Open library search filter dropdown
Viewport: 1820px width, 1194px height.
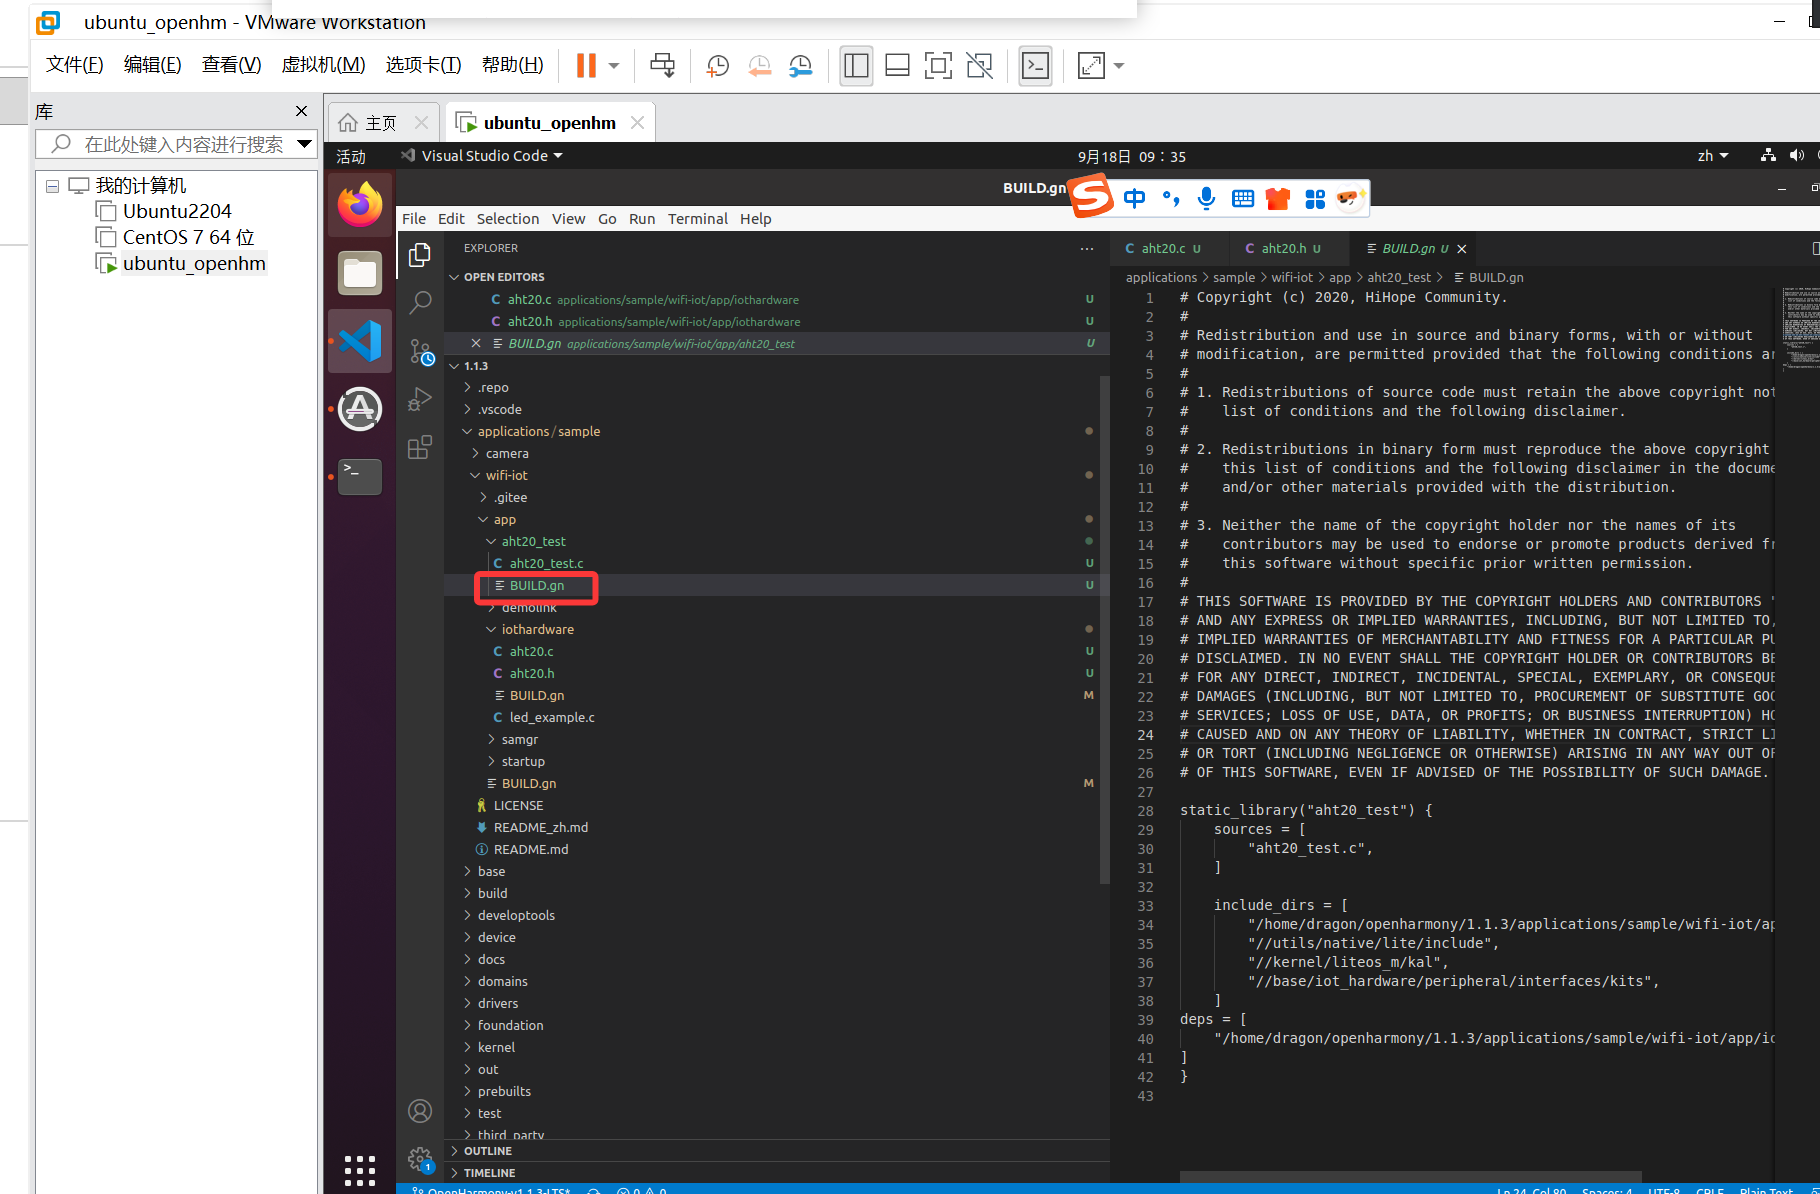coord(305,144)
